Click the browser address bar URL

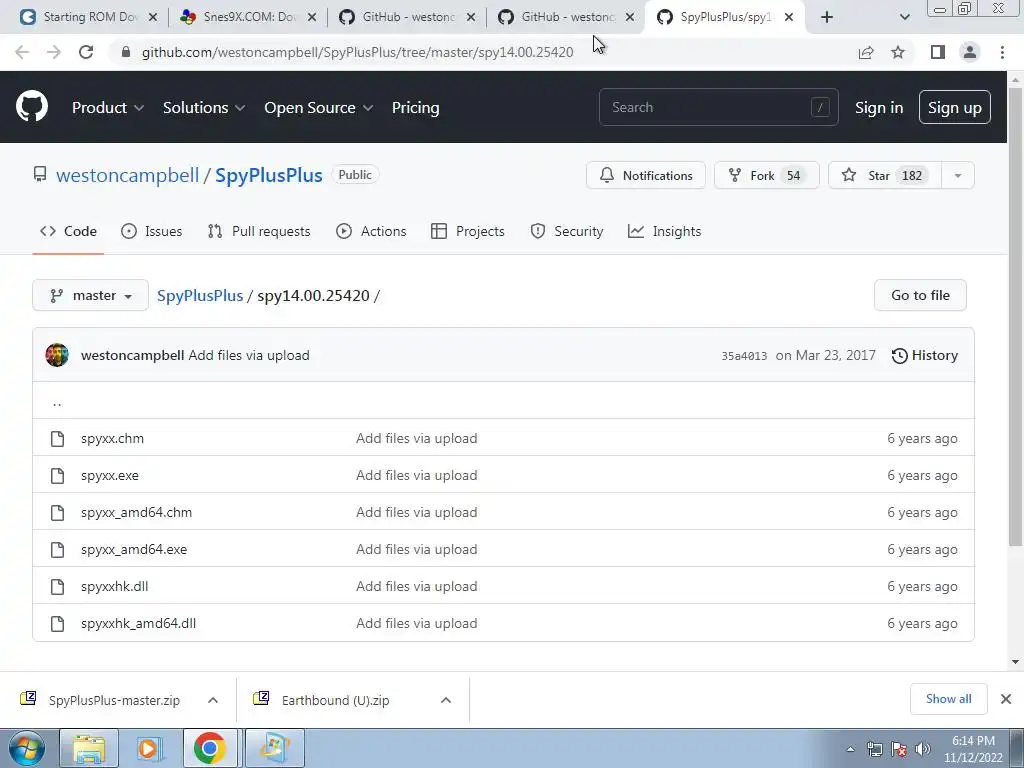[x=357, y=52]
